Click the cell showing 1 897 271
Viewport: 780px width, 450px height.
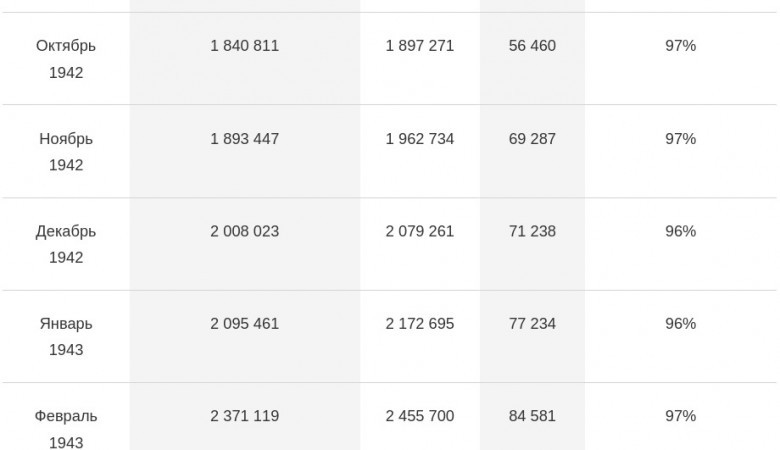420,46
